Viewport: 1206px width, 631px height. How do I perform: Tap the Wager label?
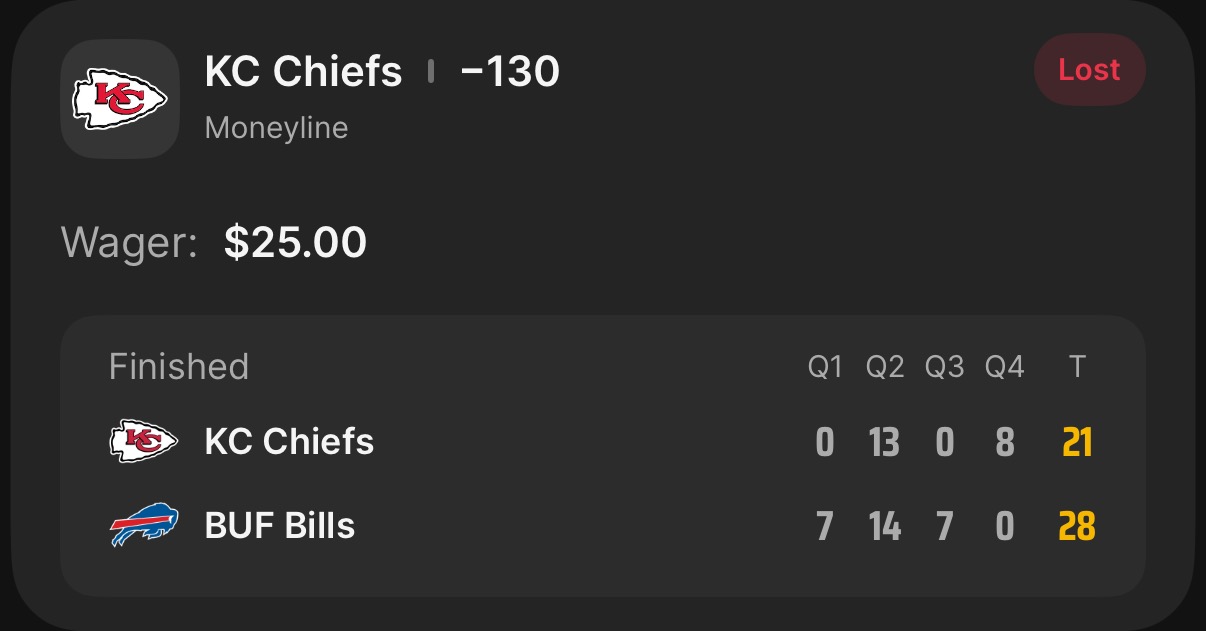129,242
